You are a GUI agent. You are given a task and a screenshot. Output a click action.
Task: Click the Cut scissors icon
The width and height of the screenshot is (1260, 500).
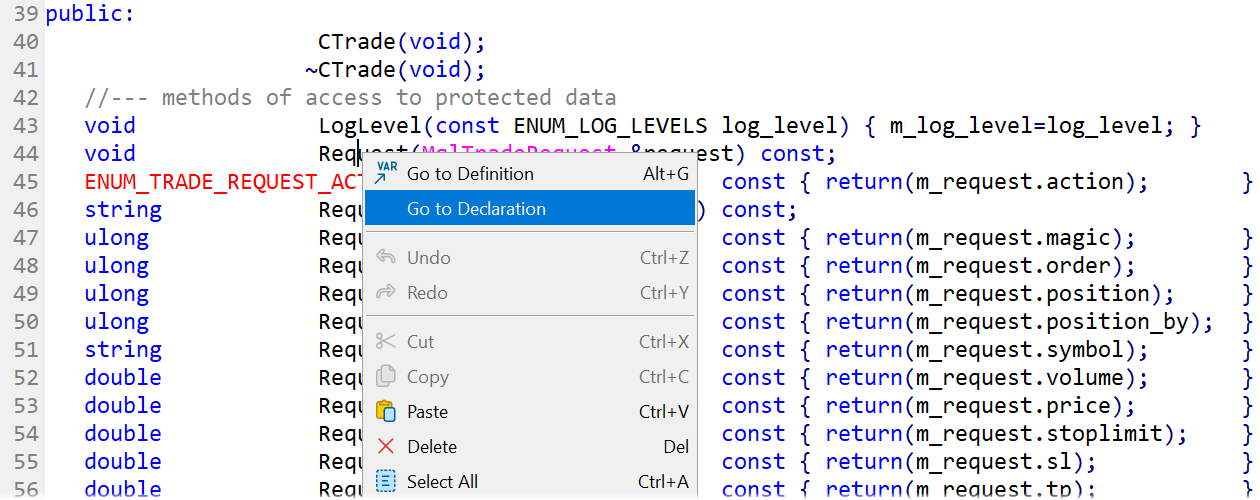coord(385,342)
